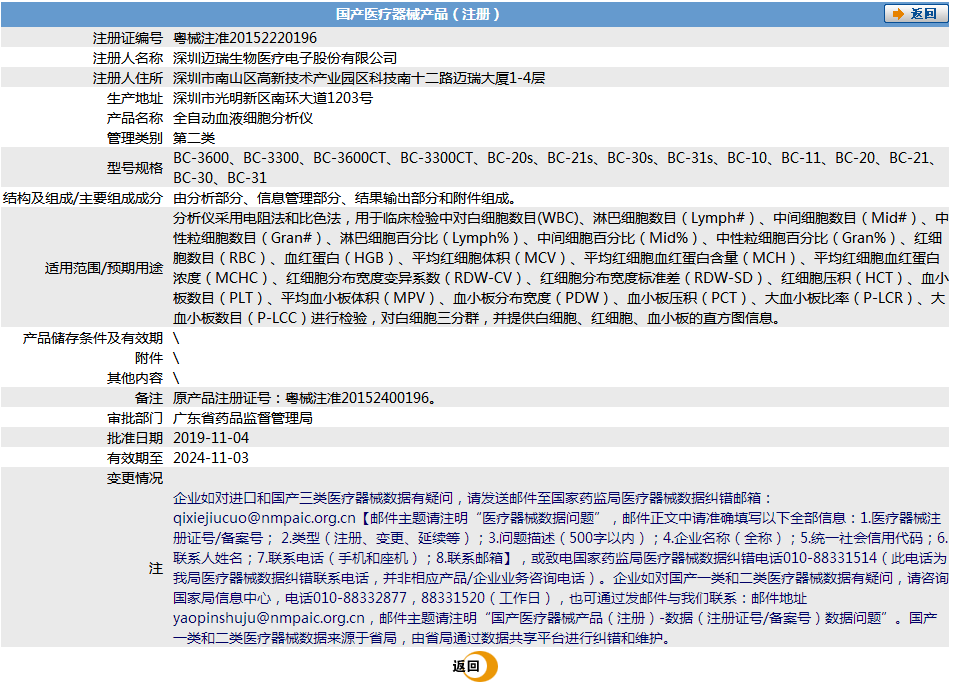This screenshot has height=685, width=954.
Task: Click the final note line starting 一类和二类医疗器械数据
Action: pyautogui.click(x=422, y=638)
